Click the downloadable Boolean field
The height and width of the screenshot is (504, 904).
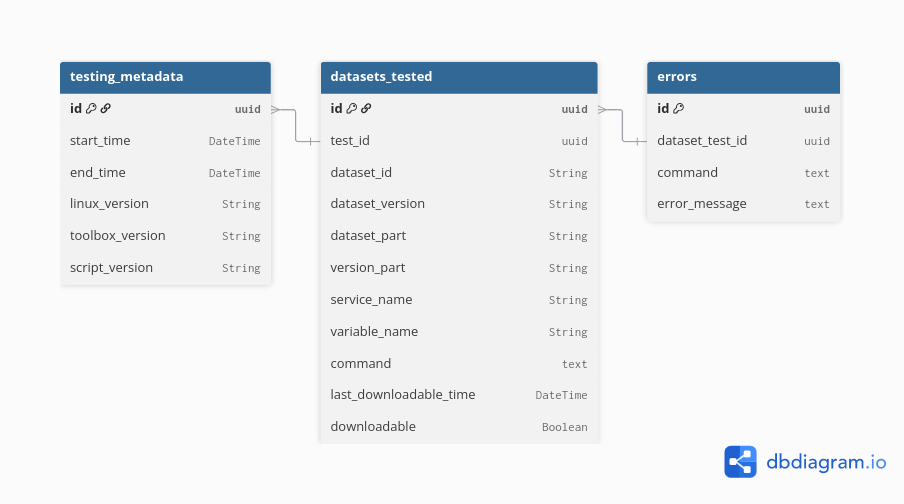(458, 427)
